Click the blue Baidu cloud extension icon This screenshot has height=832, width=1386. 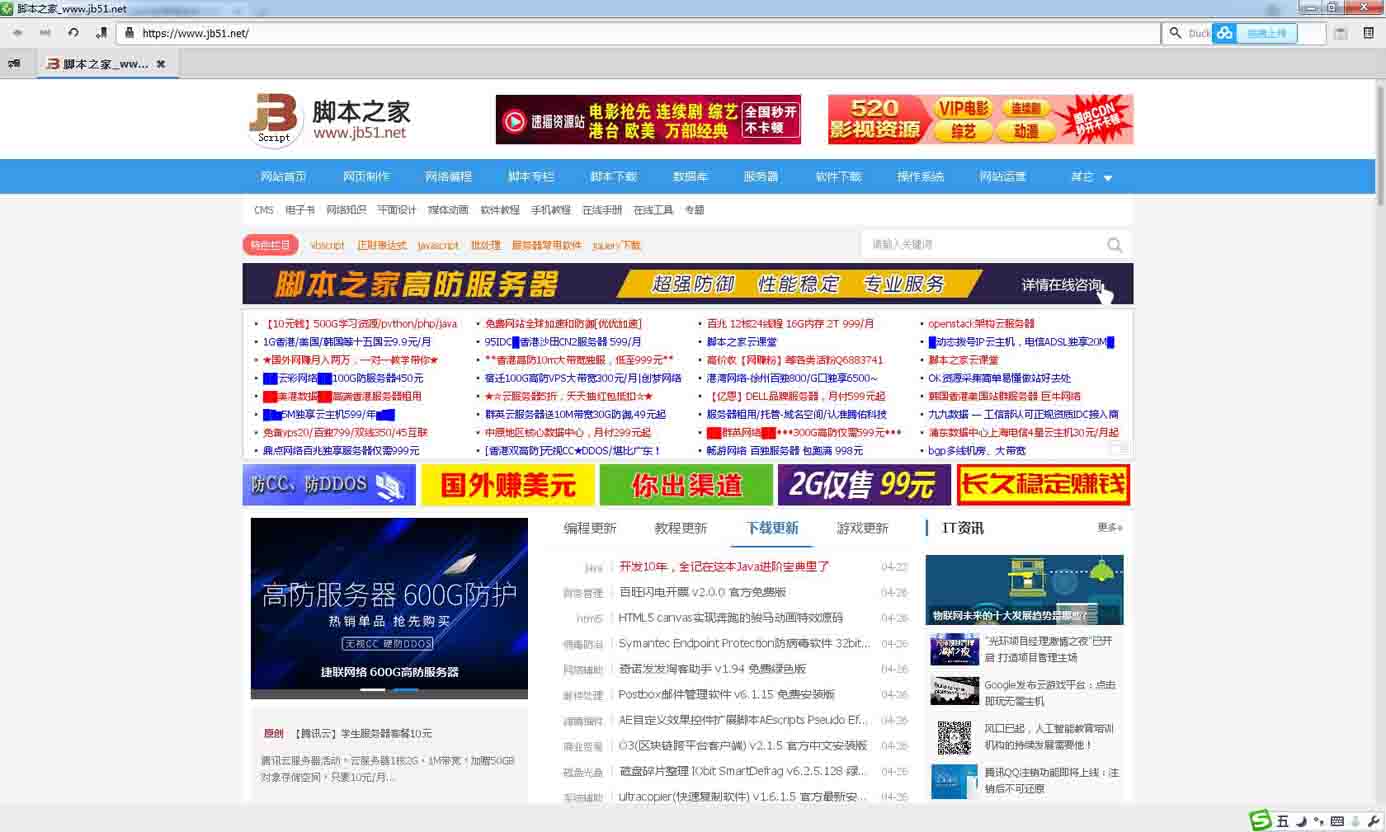coord(1225,33)
